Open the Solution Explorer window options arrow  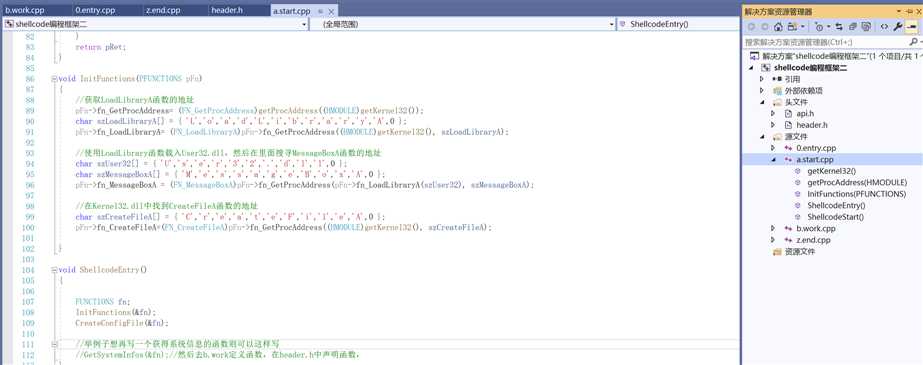(x=899, y=11)
